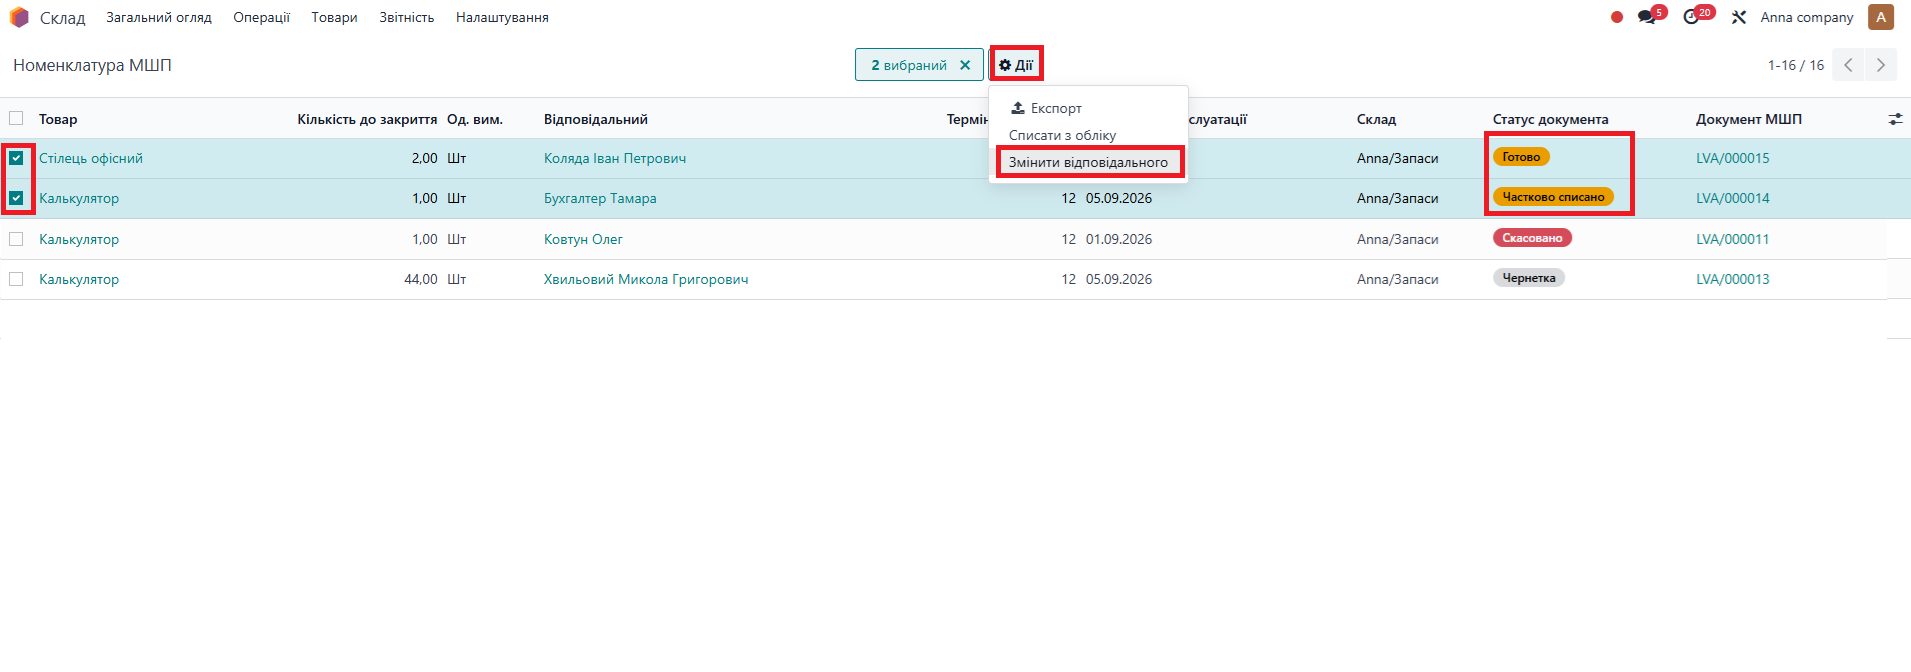Viewport: 1911px width, 672px height.
Task: Click the user avatar A icon
Action: (1881, 17)
